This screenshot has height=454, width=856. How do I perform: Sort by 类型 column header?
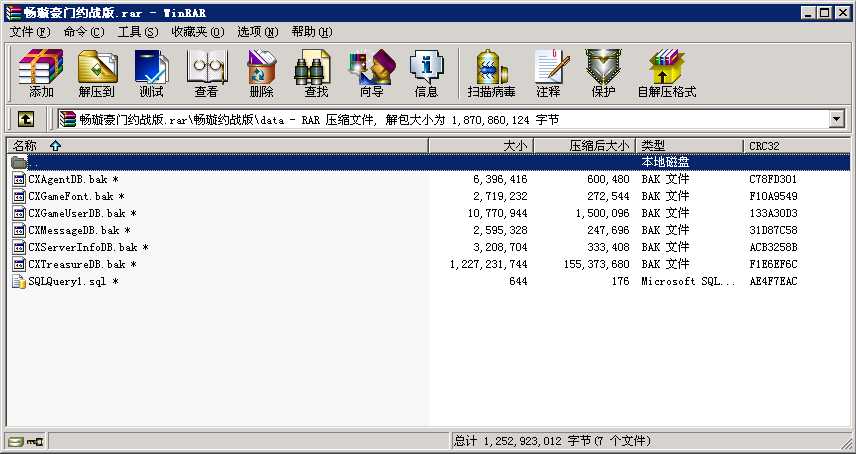[689, 146]
